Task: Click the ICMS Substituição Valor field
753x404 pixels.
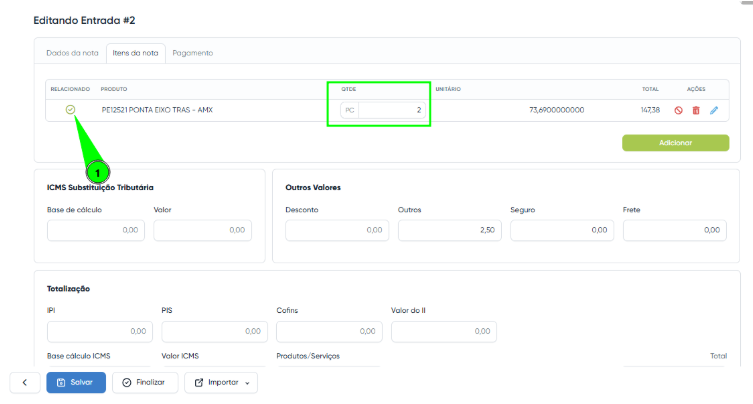Action: [x=202, y=230]
